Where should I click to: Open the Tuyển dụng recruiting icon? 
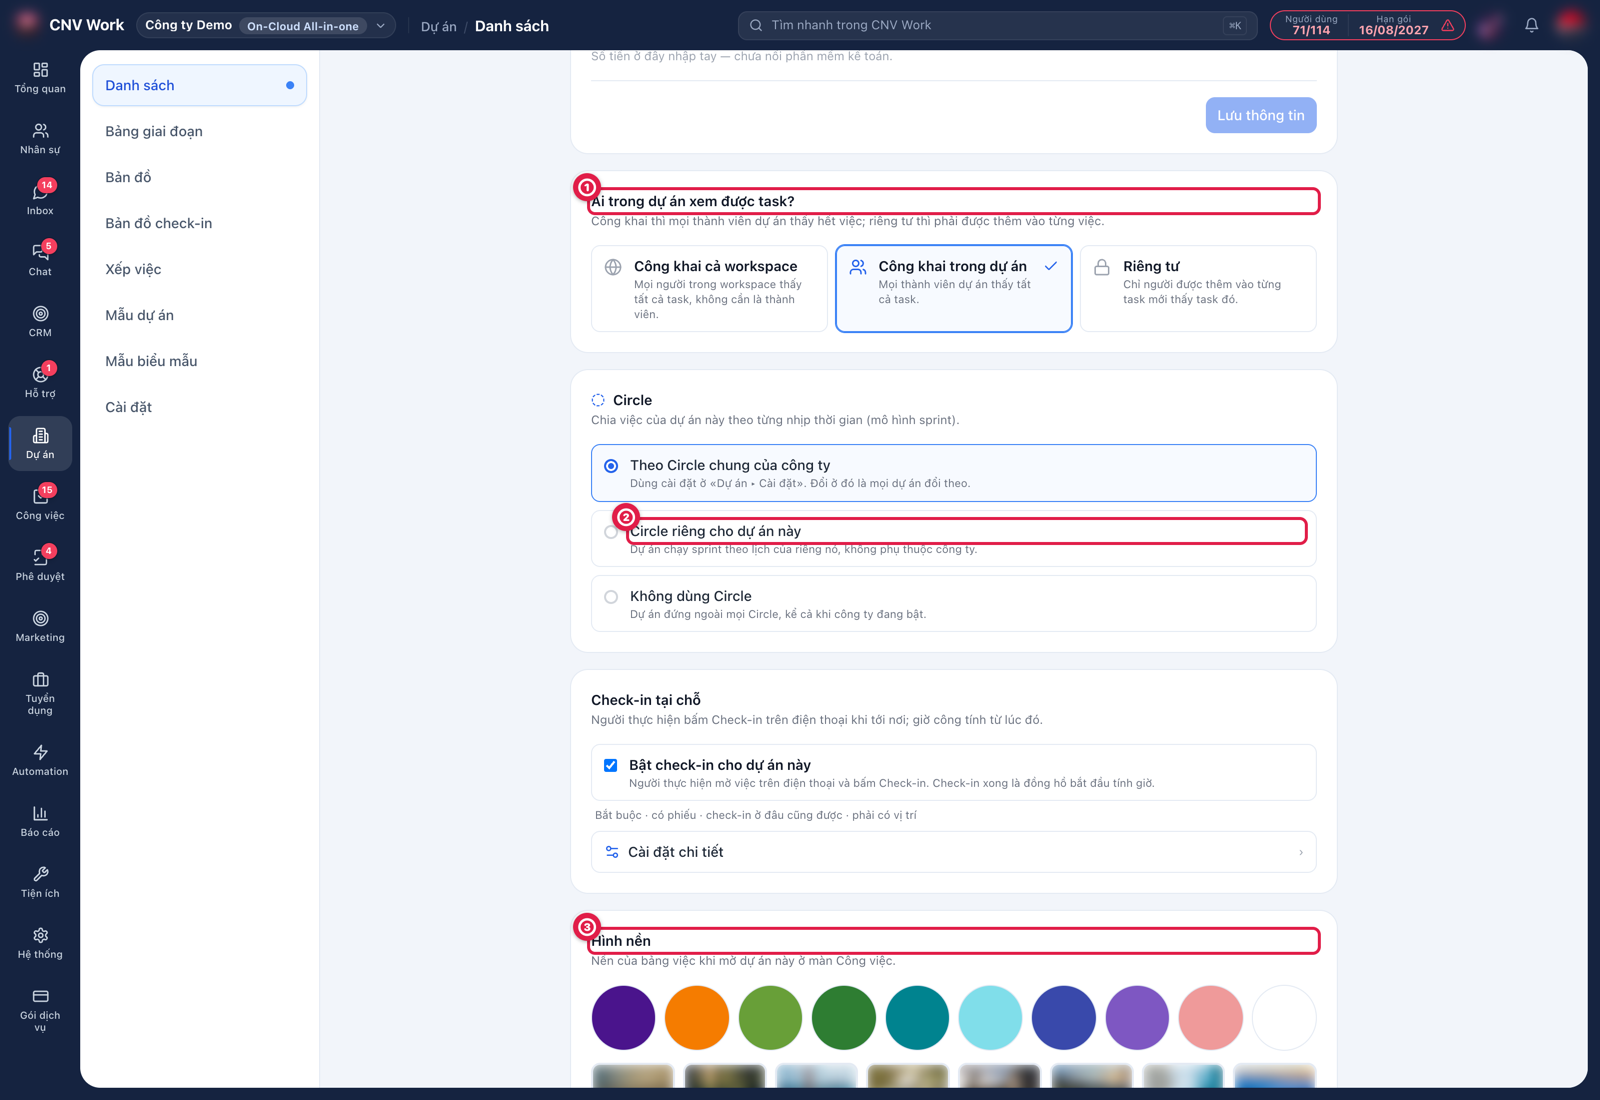pos(40,693)
